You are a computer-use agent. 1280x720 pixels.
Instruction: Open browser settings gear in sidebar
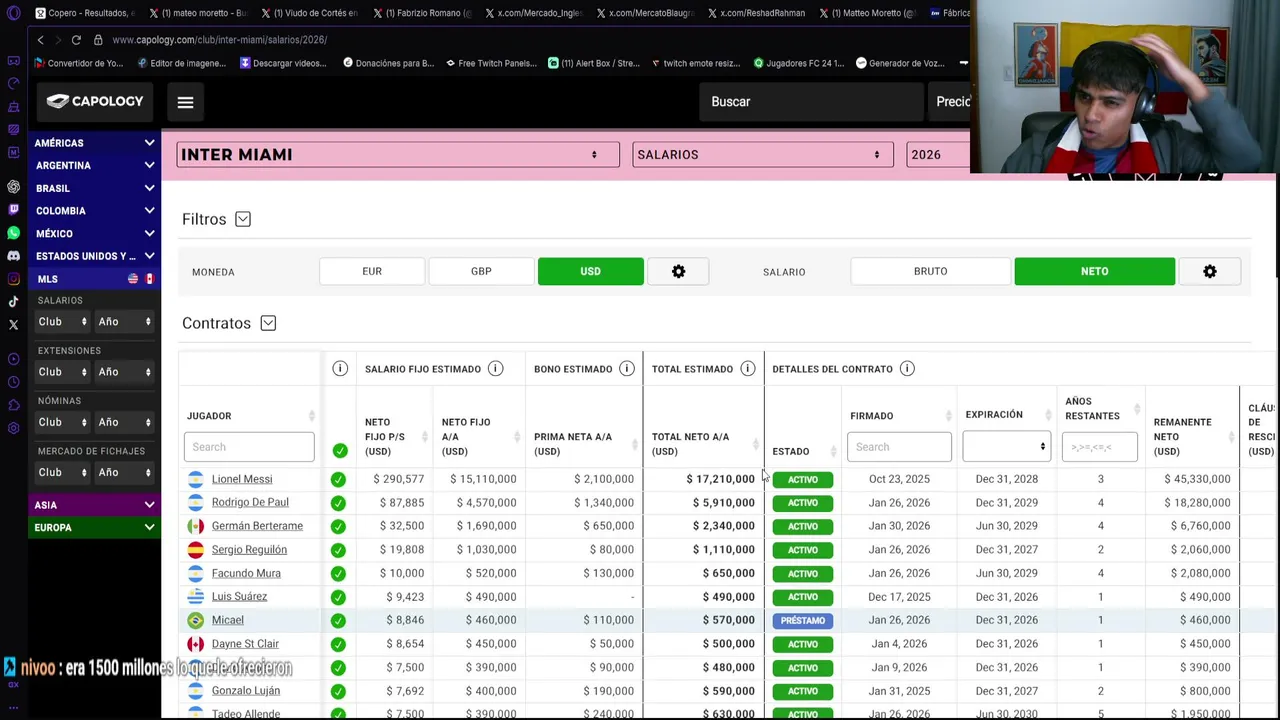click(x=13, y=428)
